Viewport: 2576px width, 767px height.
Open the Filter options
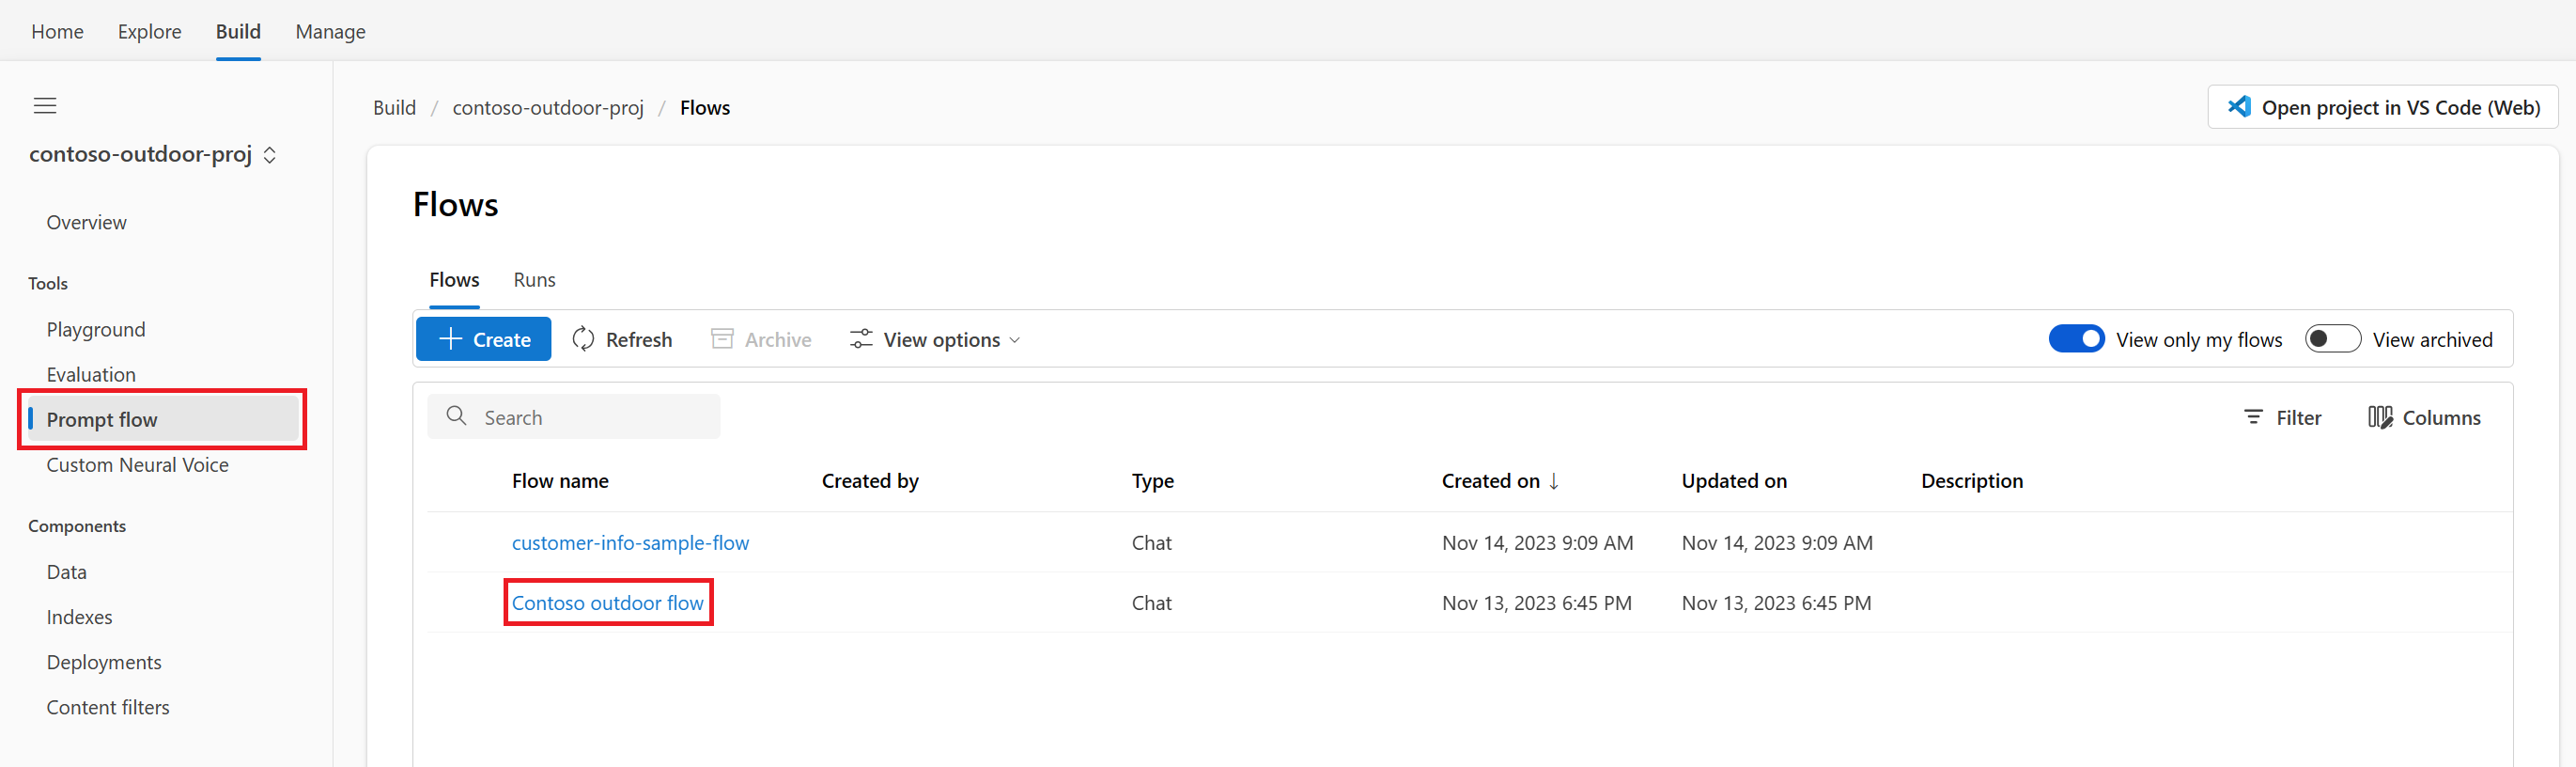point(2282,418)
